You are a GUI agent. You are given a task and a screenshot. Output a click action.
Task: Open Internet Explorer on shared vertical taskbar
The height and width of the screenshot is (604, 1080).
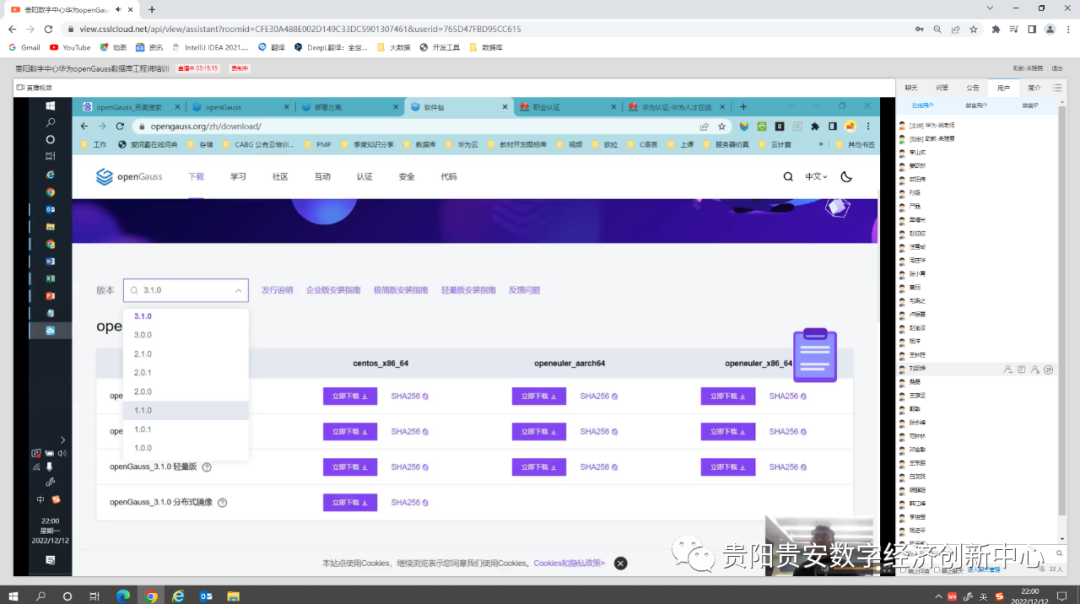point(50,175)
